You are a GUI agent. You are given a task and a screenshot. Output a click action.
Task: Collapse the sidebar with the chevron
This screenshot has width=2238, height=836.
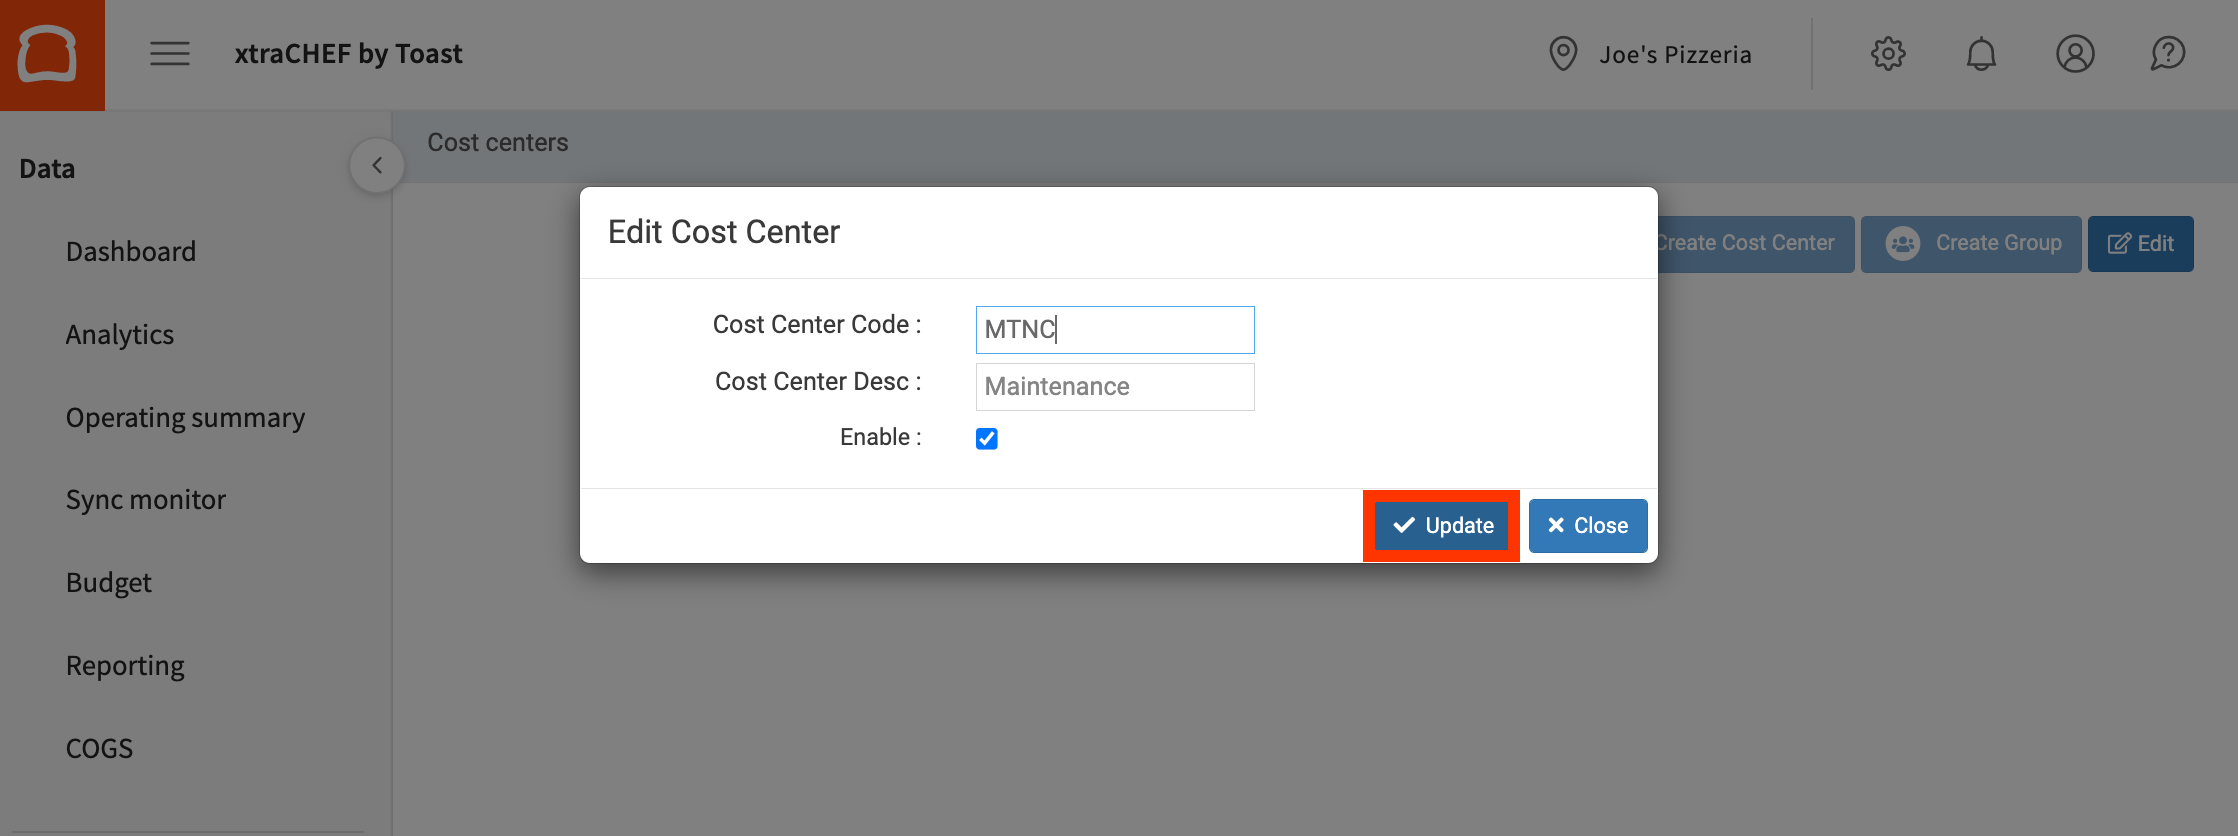tap(377, 166)
